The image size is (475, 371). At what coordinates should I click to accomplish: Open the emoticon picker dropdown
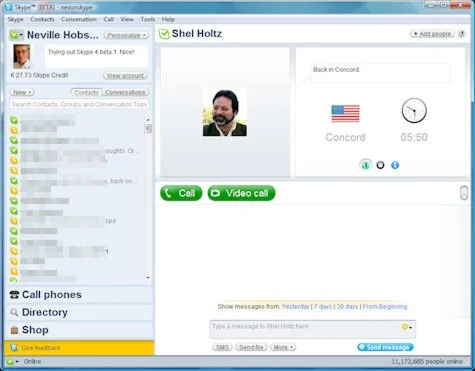point(407,327)
